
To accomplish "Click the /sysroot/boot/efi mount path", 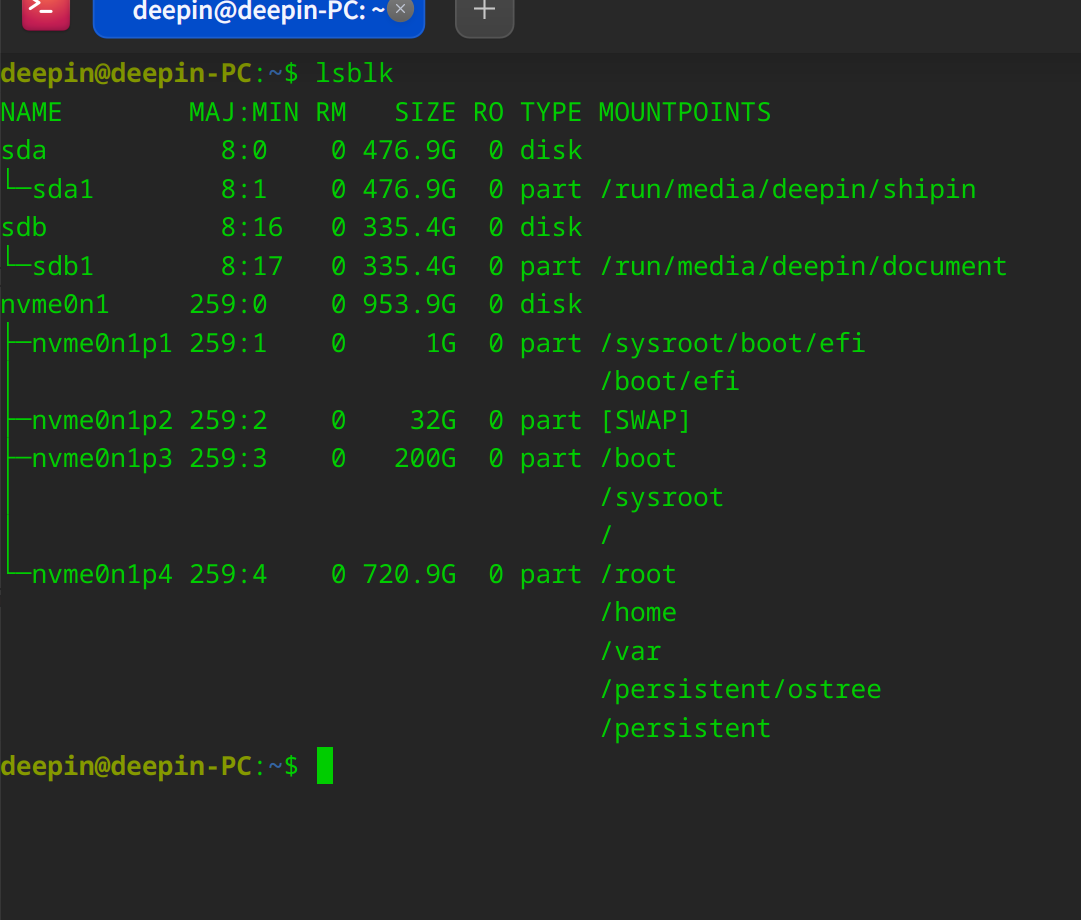I will (732, 343).
